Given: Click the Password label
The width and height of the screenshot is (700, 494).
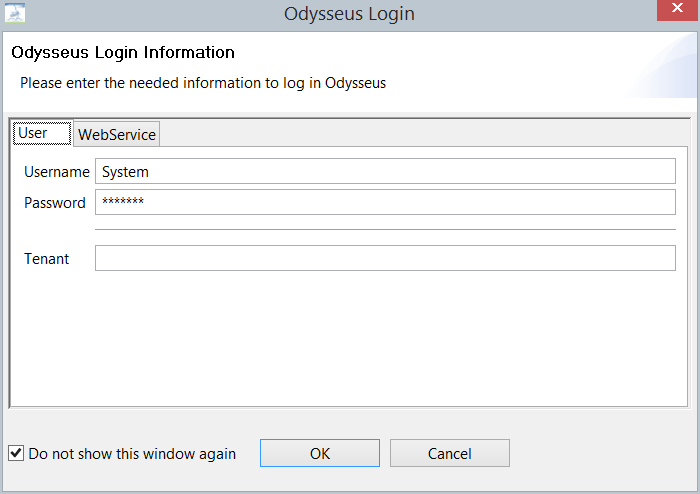Looking at the screenshot, I should pos(55,203).
